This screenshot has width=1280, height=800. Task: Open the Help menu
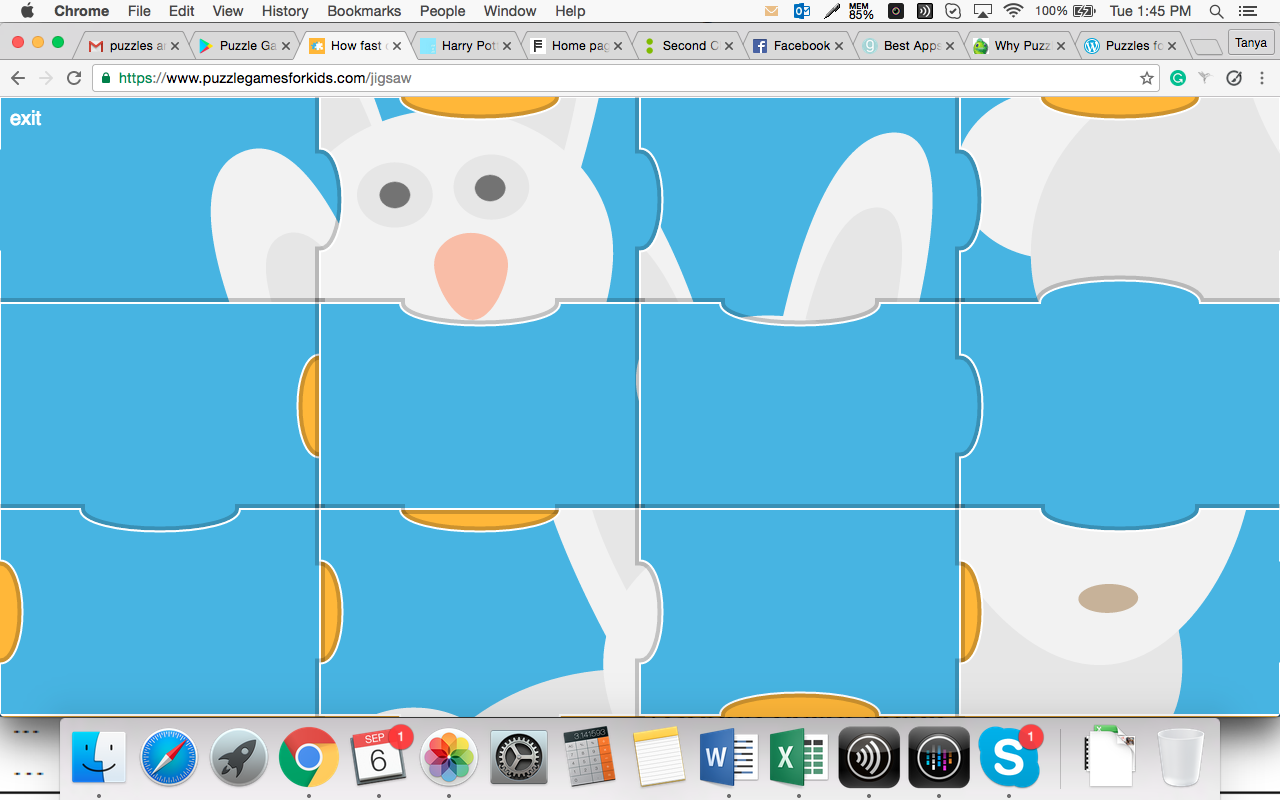pos(570,11)
